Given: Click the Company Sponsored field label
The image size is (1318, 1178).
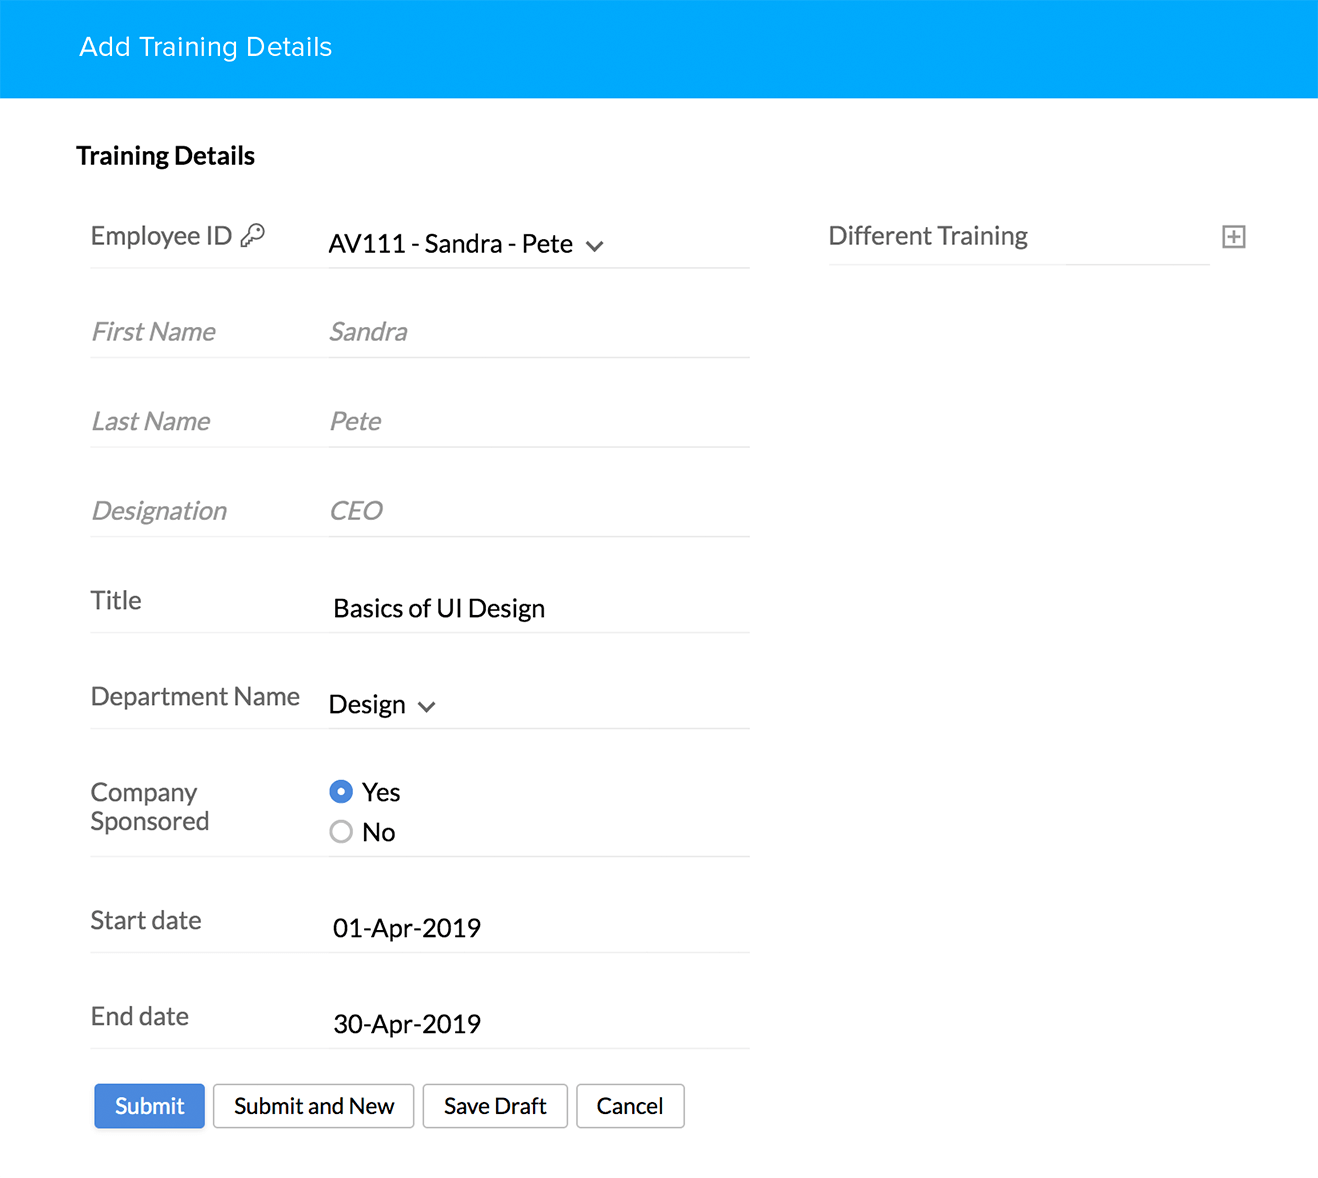Looking at the screenshot, I should 150,807.
